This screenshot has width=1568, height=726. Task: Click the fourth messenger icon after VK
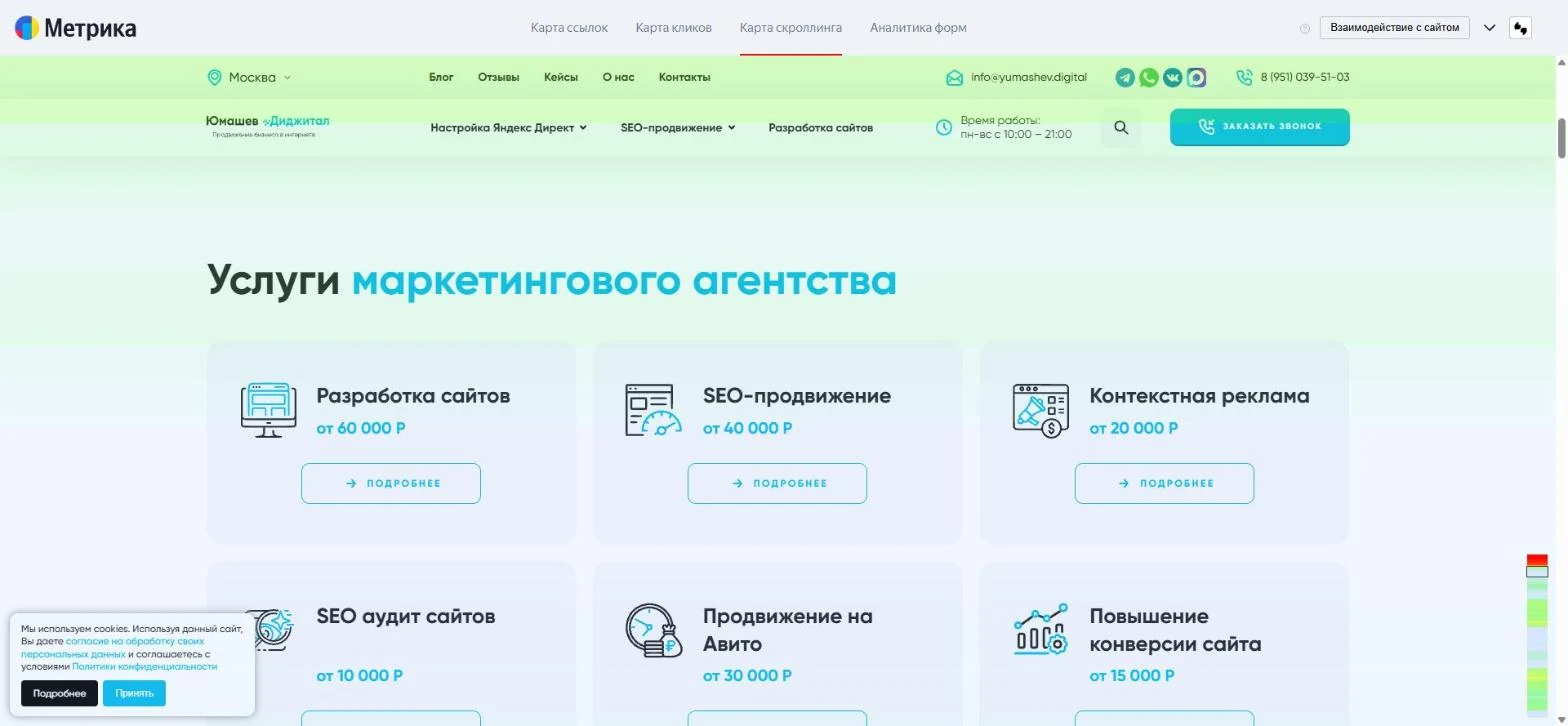pyautogui.click(x=1196, y=77)
